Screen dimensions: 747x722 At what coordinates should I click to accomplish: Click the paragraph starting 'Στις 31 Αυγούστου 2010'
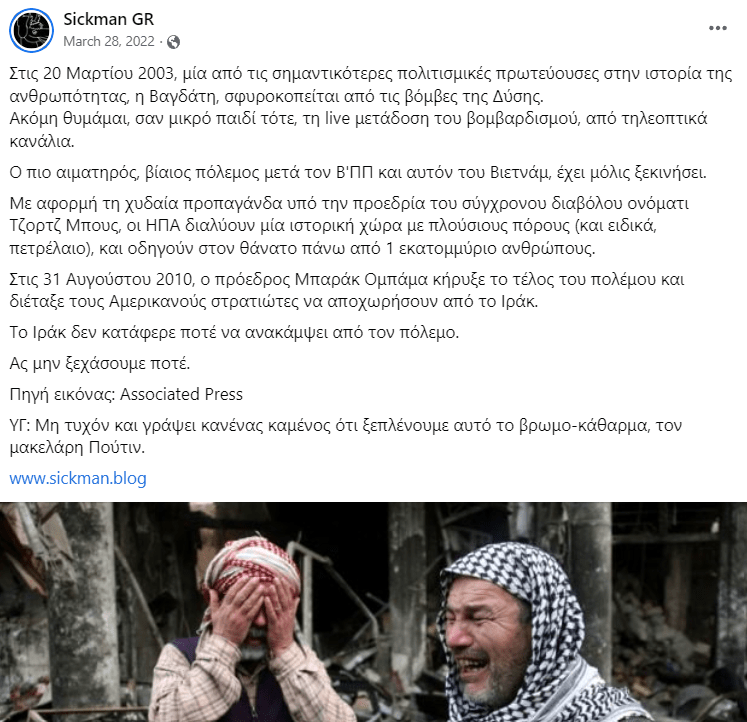coord(347,291)
